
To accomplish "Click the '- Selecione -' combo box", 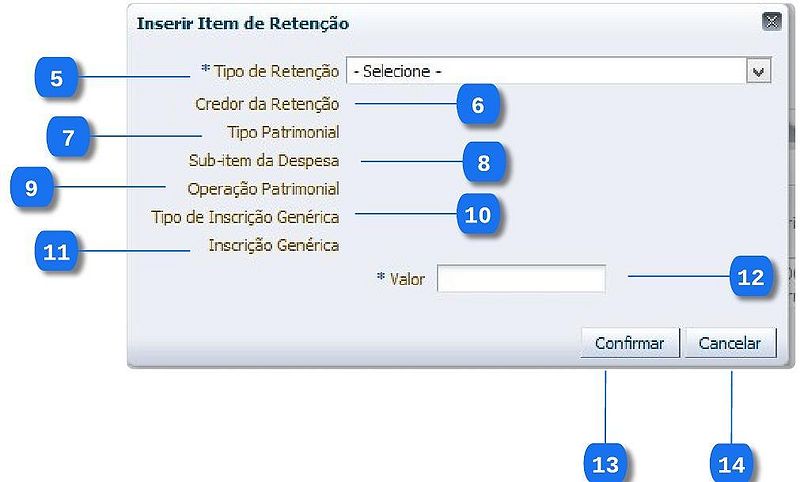I will point(546,72).
